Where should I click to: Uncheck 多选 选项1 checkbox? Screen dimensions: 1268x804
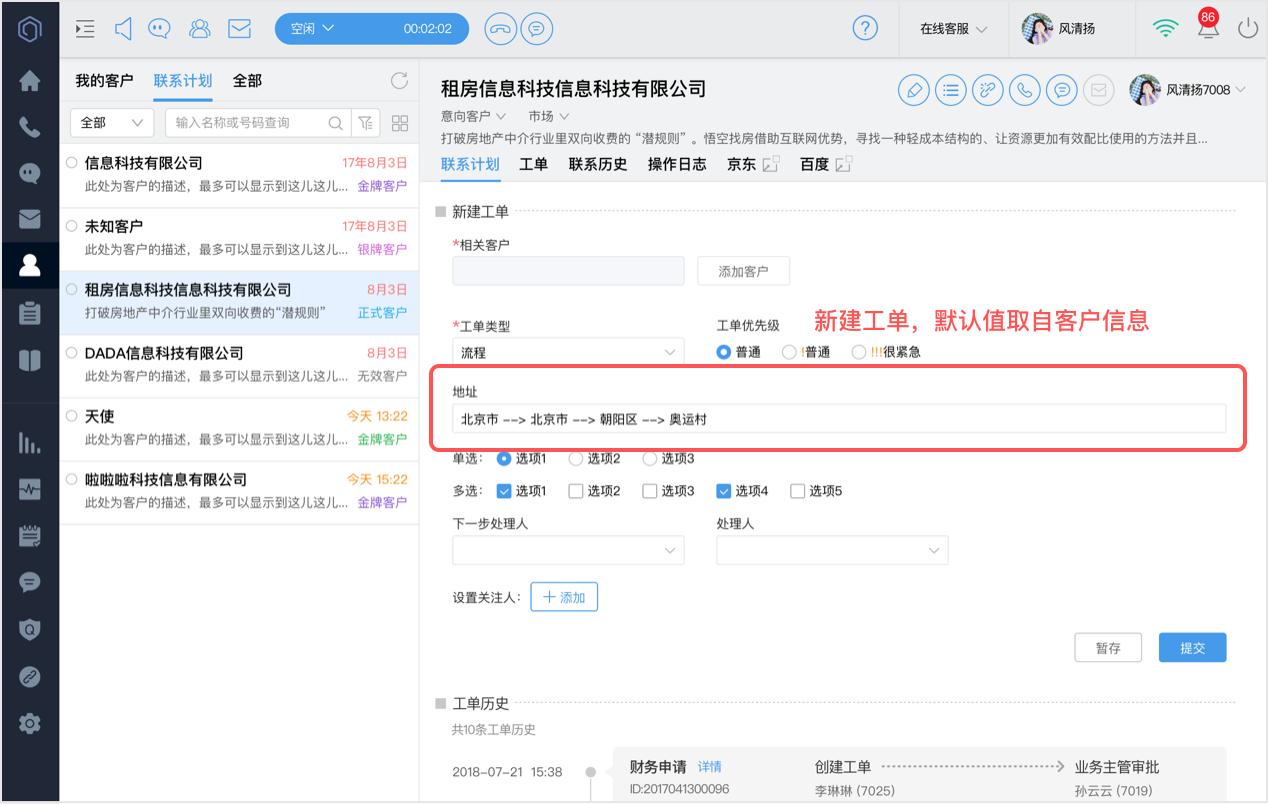coord(504,491)
